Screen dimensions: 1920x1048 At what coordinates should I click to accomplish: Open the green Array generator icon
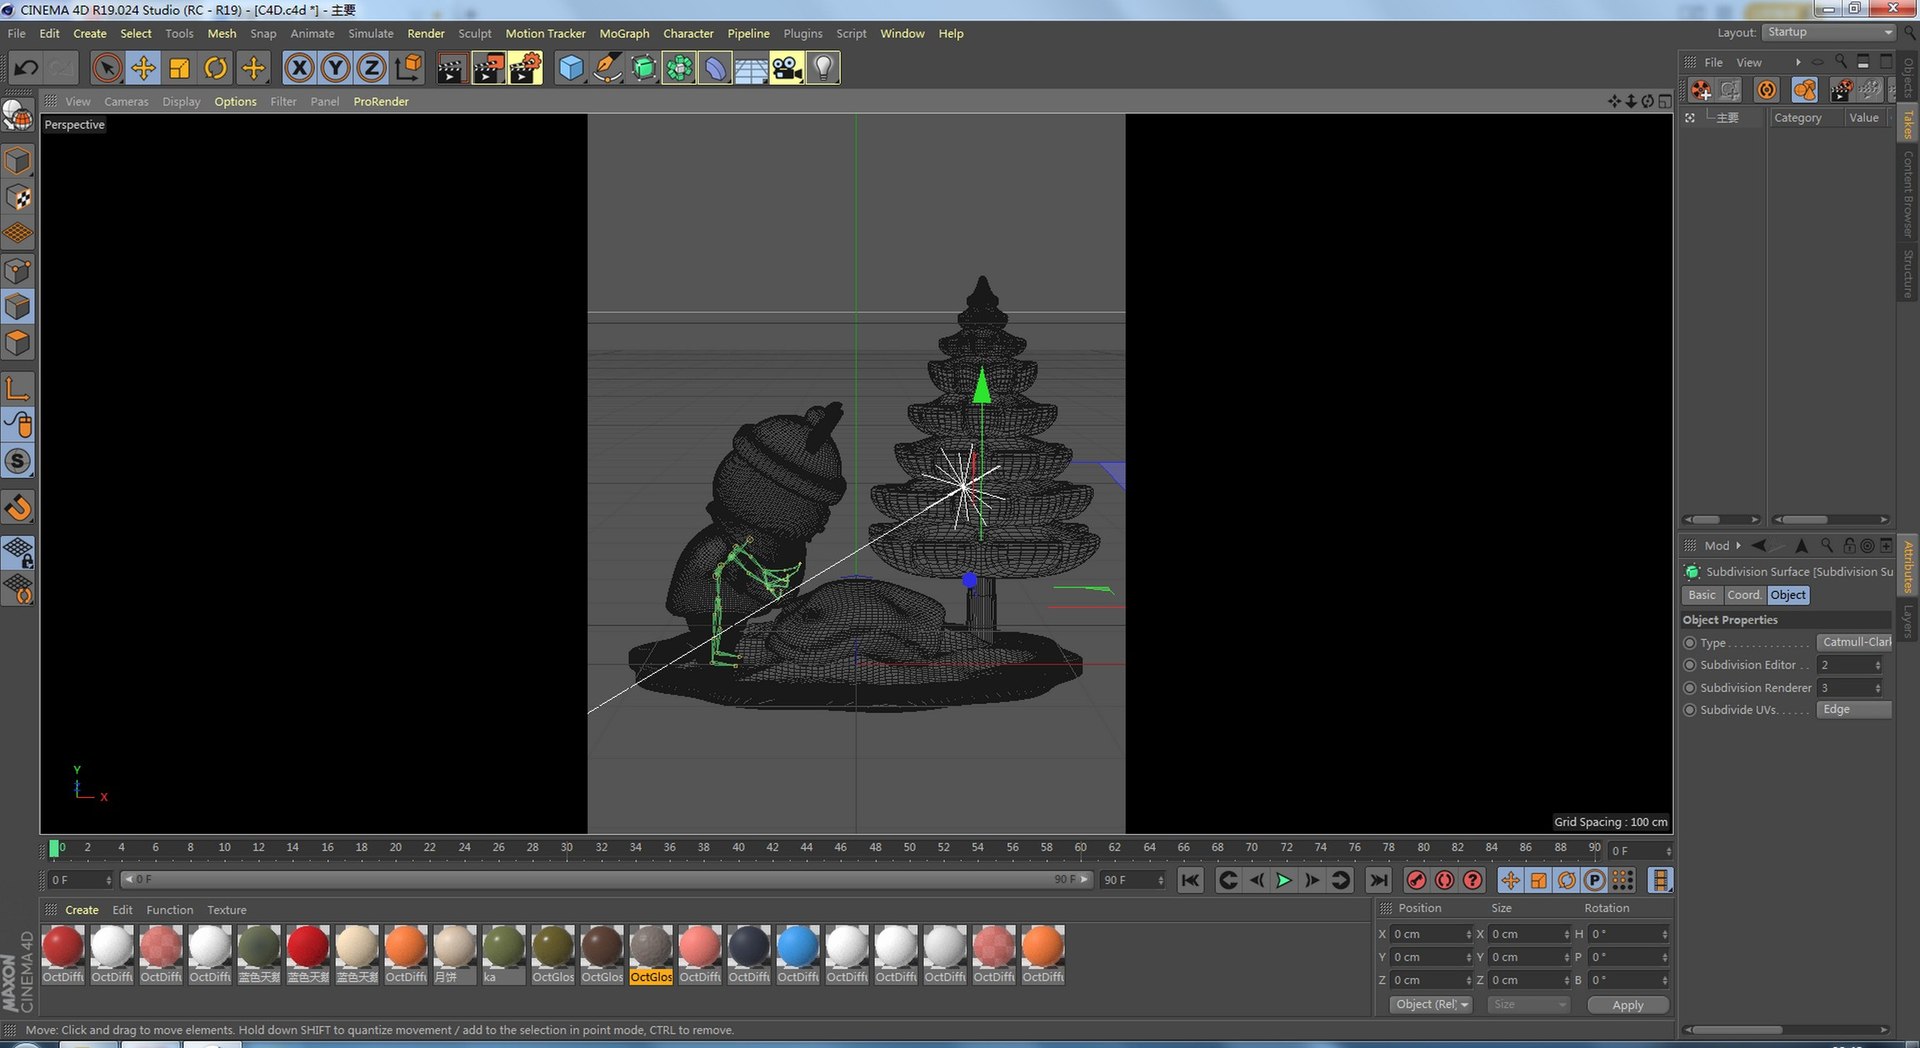coord(679,68)
